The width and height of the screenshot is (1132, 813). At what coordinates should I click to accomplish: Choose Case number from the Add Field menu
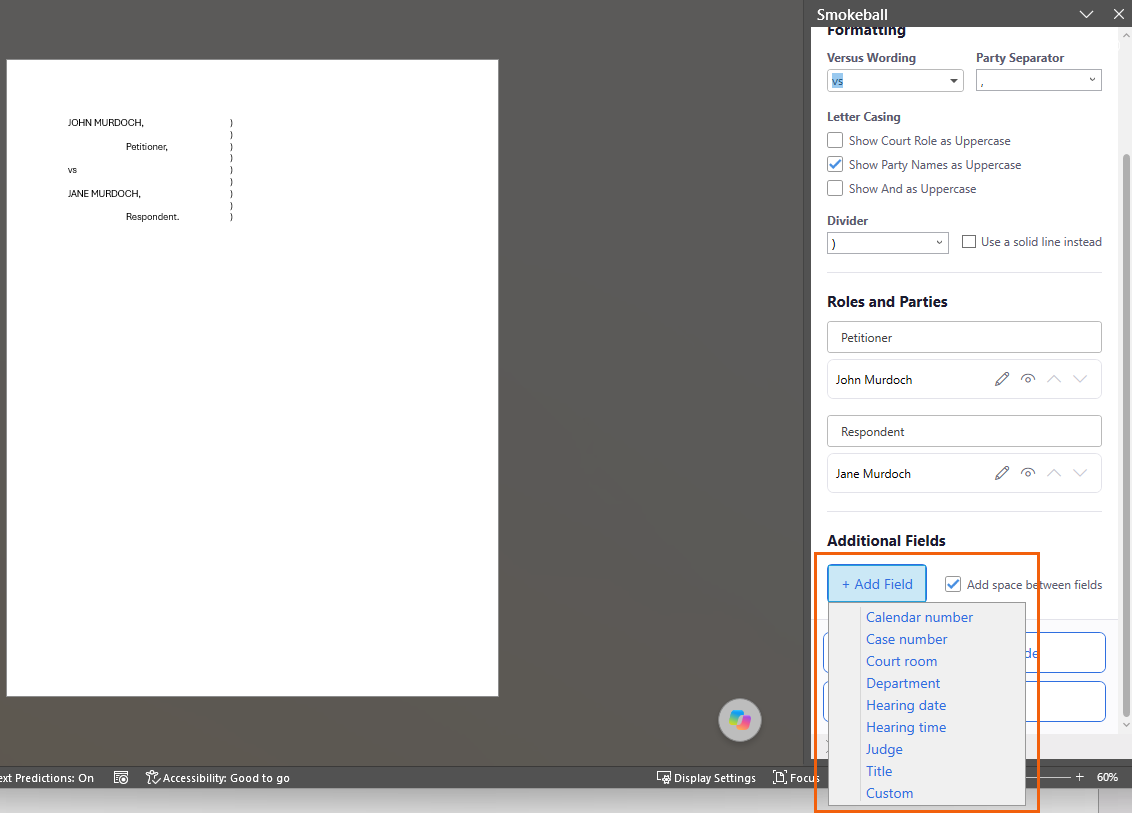(906, 639)
